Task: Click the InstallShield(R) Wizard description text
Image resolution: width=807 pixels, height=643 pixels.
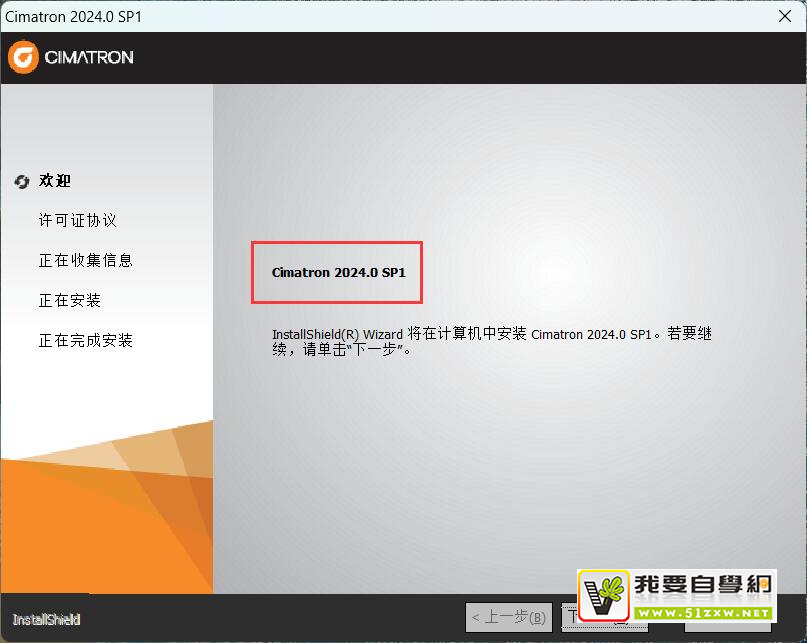Action: (x=492, y=341)
